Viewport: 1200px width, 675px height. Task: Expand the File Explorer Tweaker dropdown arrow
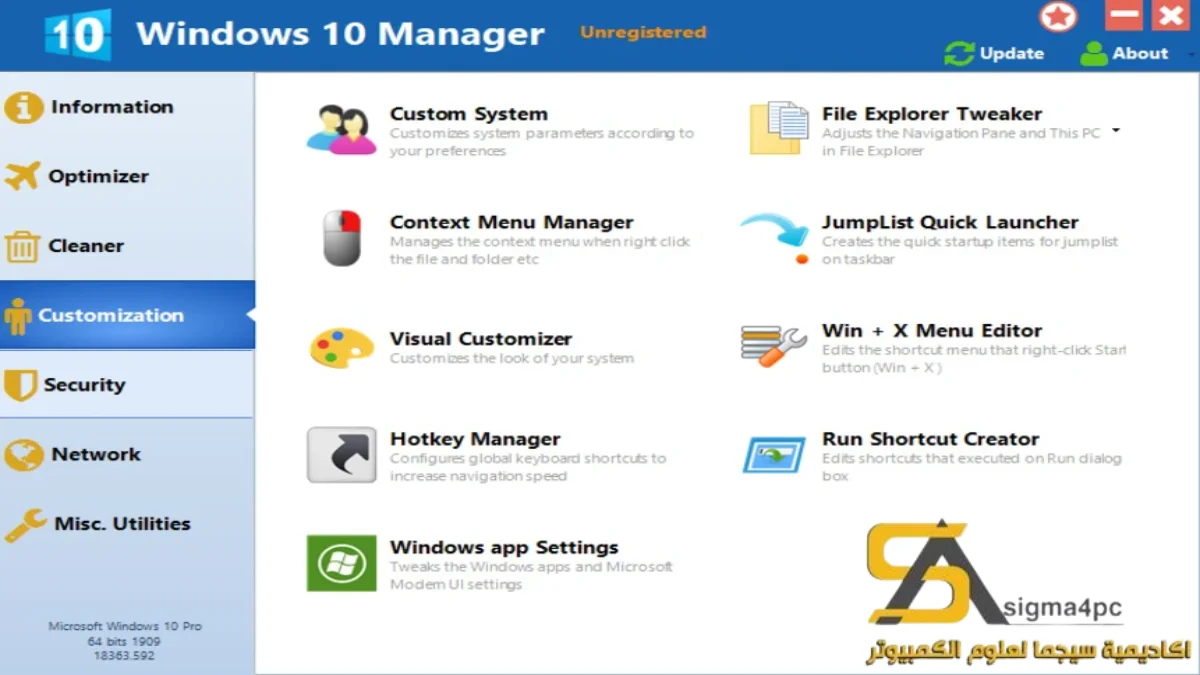click(x=1116, y=131)
